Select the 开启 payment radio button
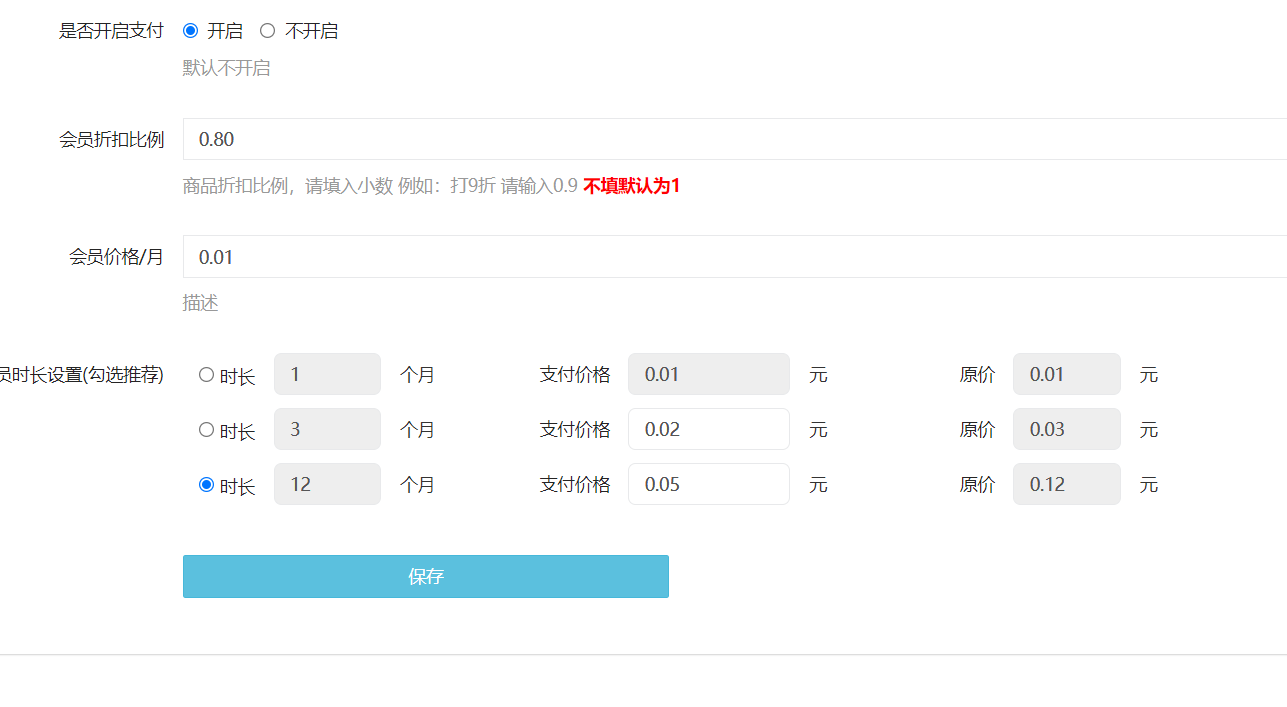 (x=190, y=31)
